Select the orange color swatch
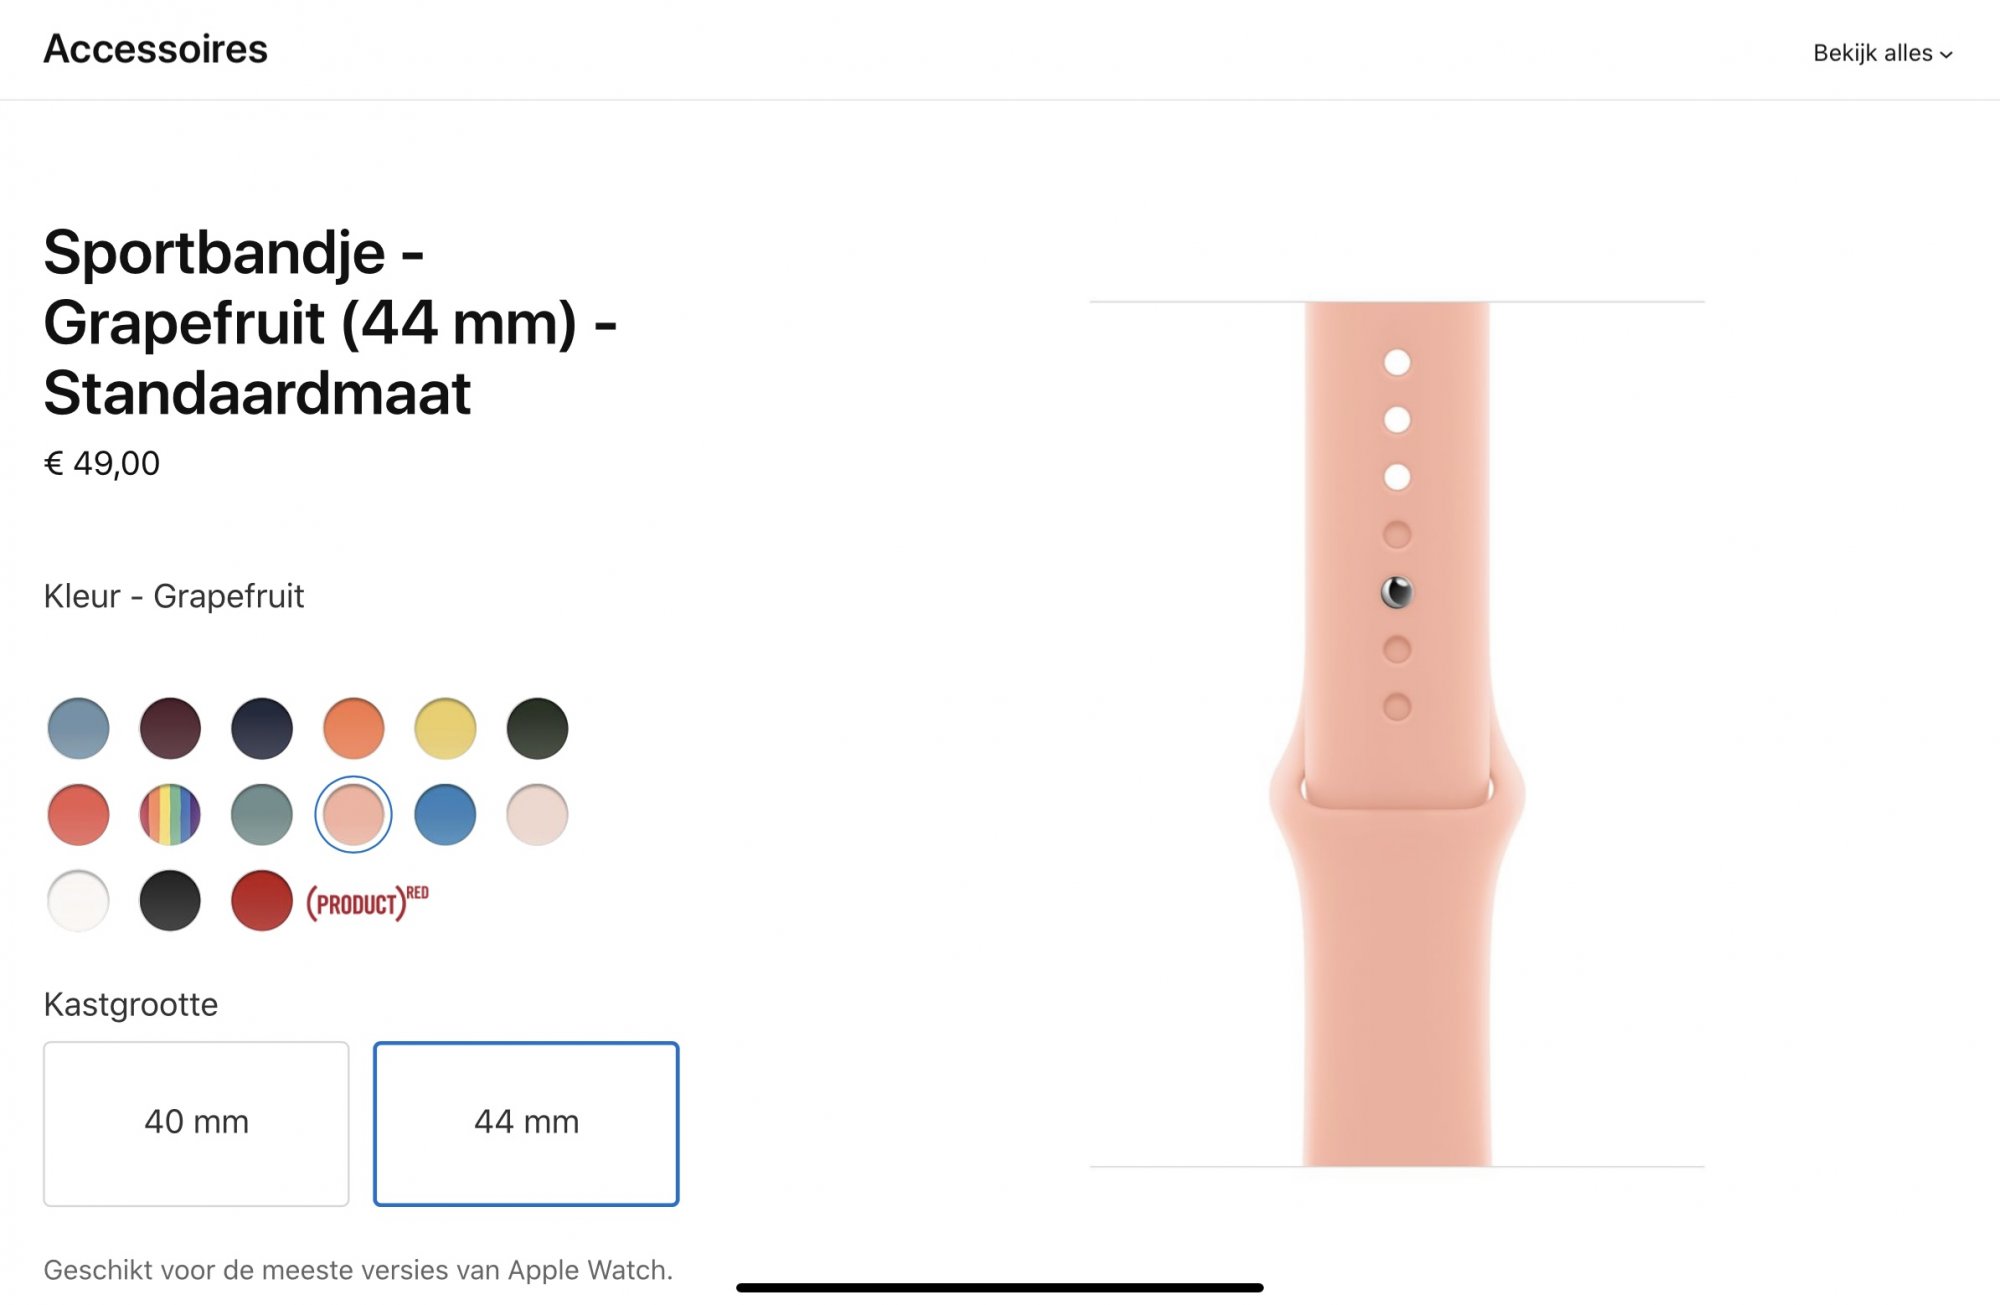The height and width of the screenshot is (1305, 2000). point(354,728)
